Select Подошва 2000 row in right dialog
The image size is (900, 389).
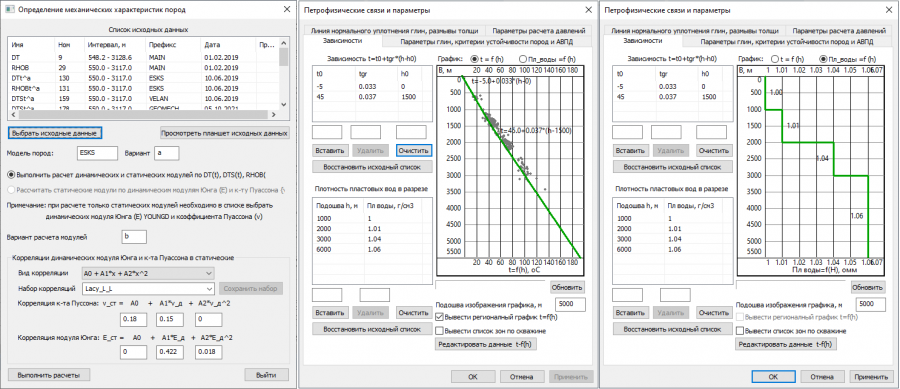(x=672, y=228)
